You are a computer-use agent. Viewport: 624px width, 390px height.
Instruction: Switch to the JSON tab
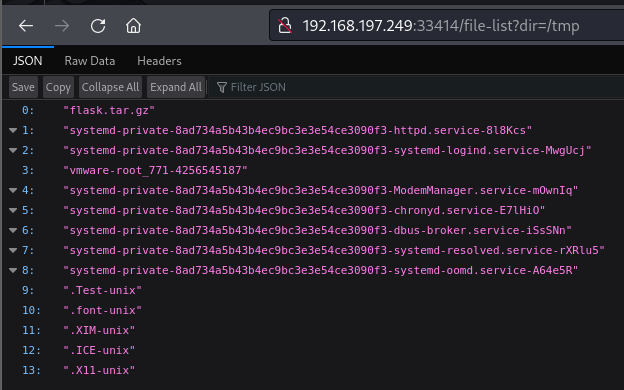tap(27, 61)
